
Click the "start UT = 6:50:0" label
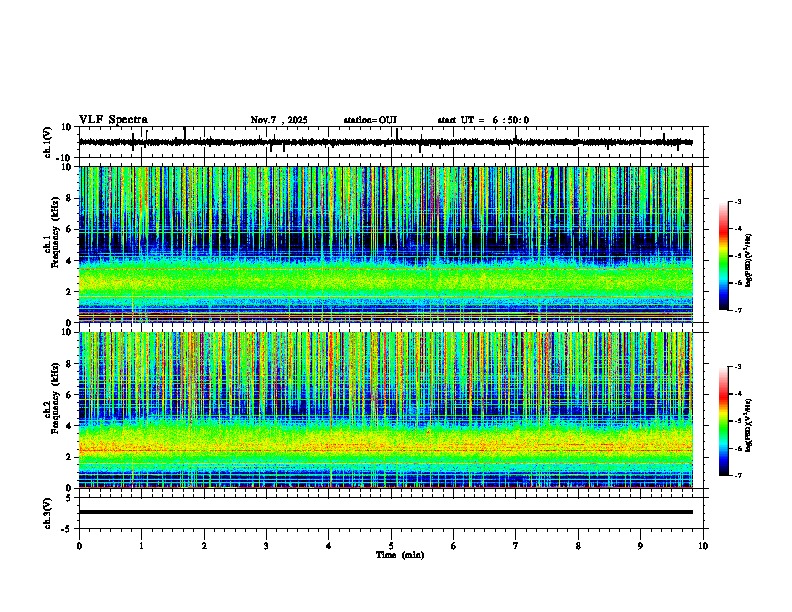(x=483, y=120)
